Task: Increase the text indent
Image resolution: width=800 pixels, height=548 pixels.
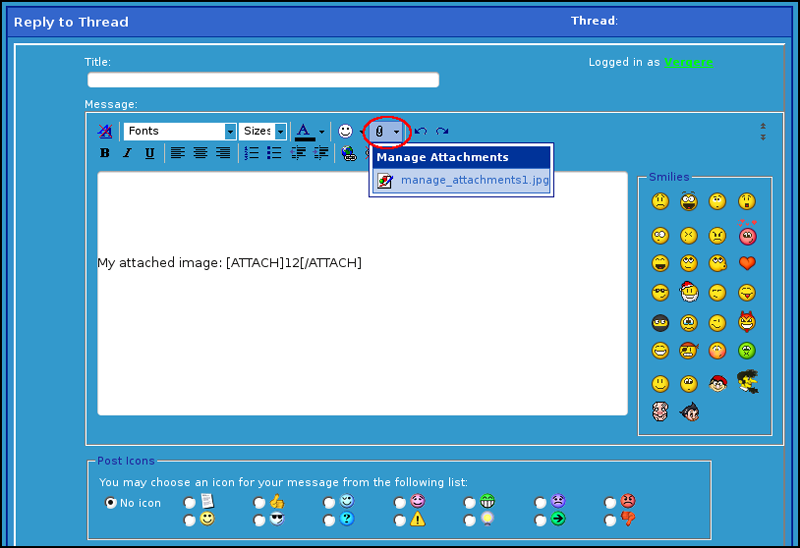Action: [320, 153]
